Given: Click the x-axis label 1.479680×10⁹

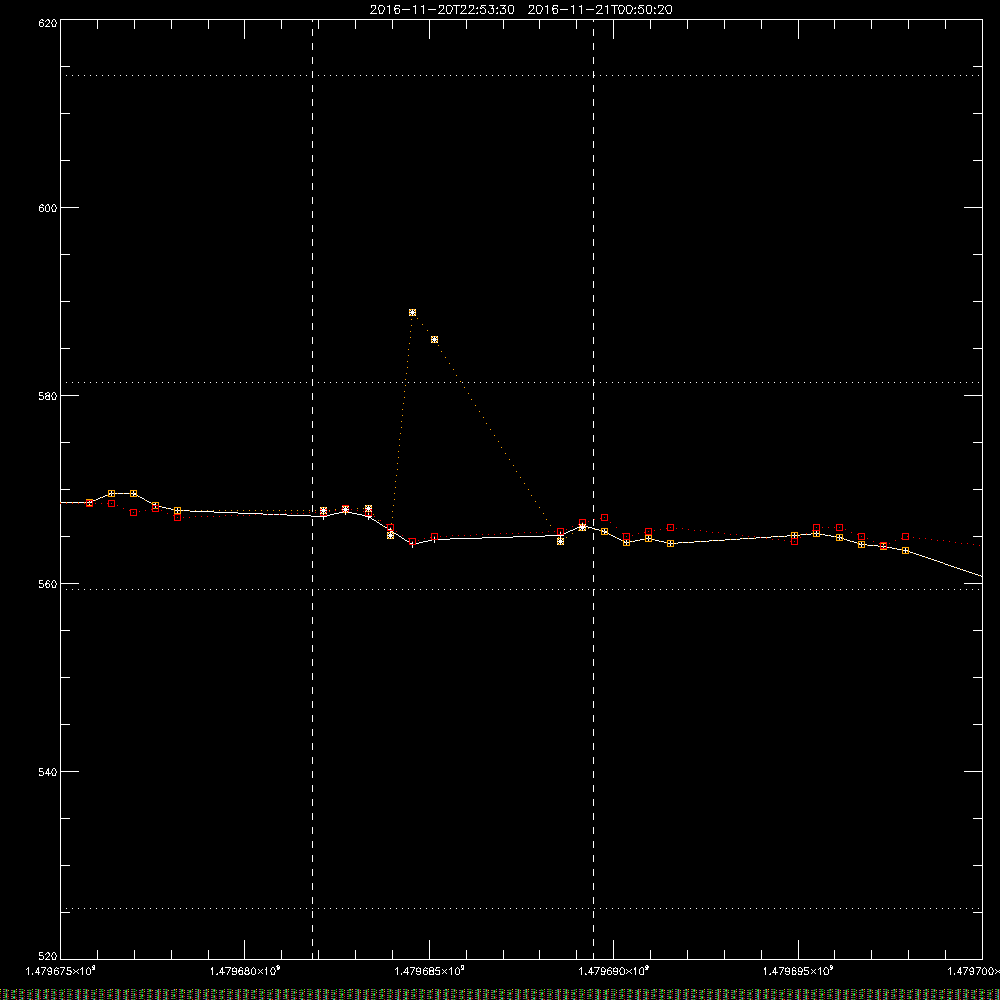Looking at the screenshot, I should point(245,971).
